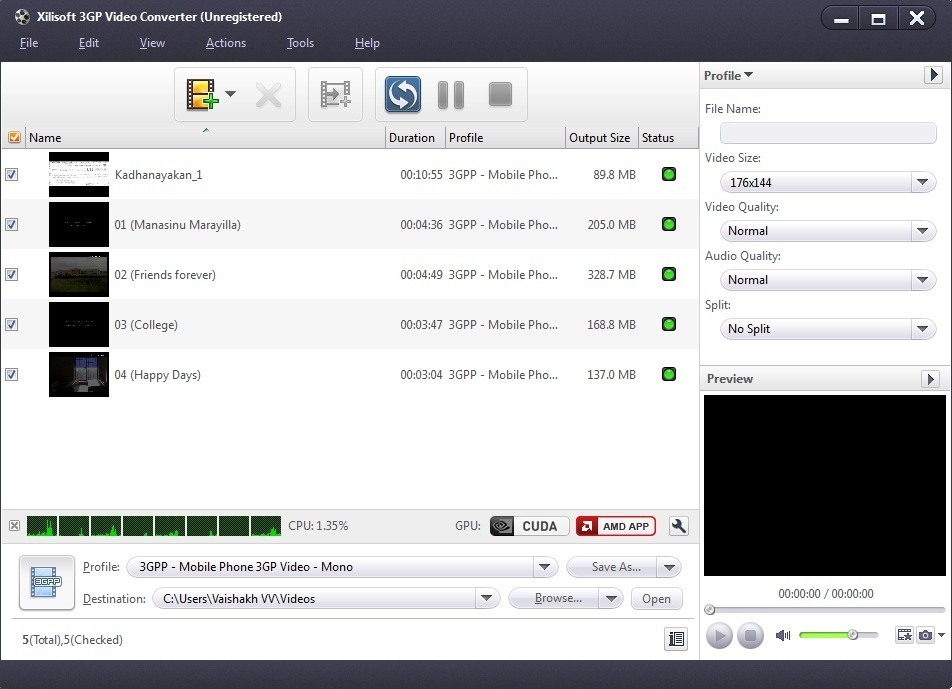Screen dimensions: 952x689
Task: Click the CUDA GPU acceleration badge
Action: 528,525
